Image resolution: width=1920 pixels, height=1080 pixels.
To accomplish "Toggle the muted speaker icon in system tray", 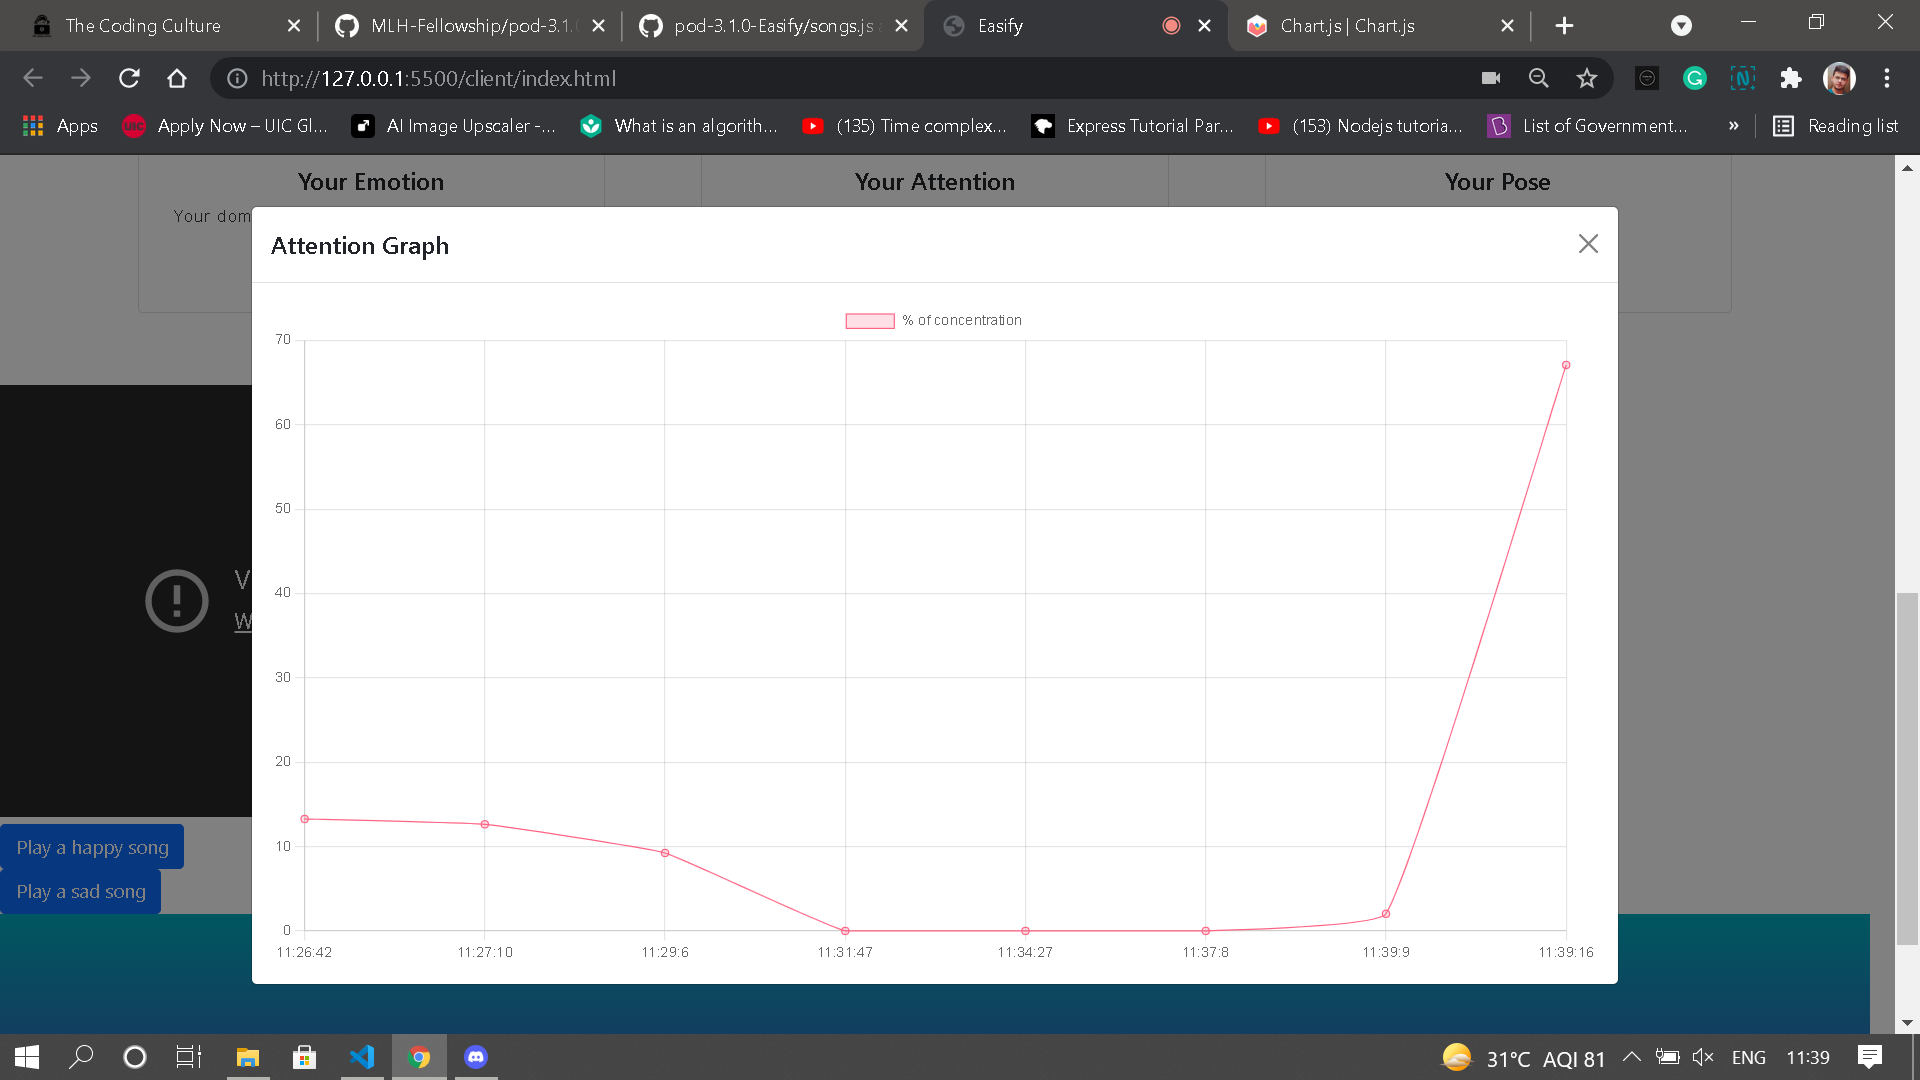I will pos(1703,1057).
